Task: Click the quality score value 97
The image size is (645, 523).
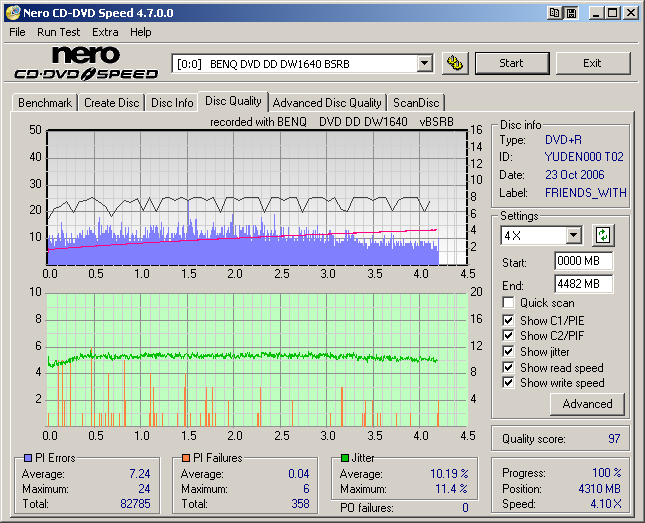Action: click(614, 439)
